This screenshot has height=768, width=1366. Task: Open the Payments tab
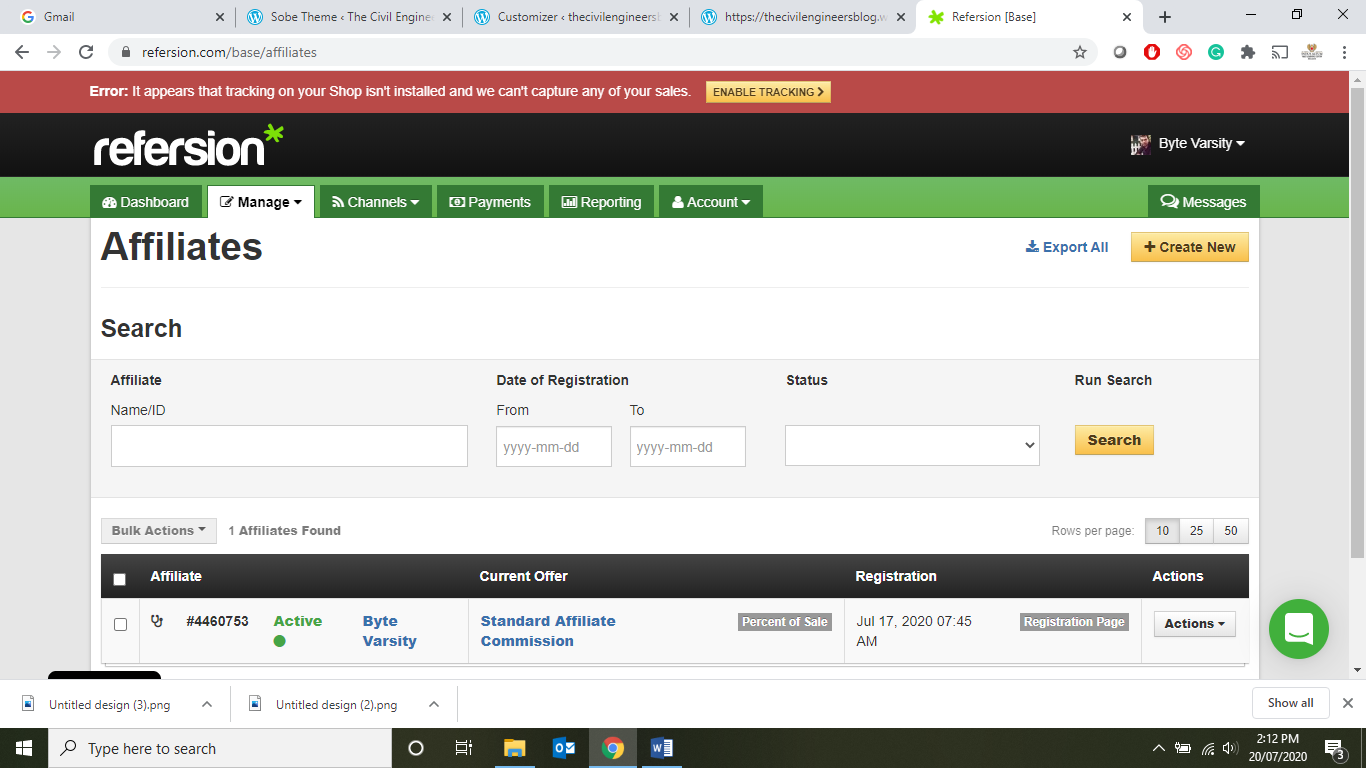(490, 202)
